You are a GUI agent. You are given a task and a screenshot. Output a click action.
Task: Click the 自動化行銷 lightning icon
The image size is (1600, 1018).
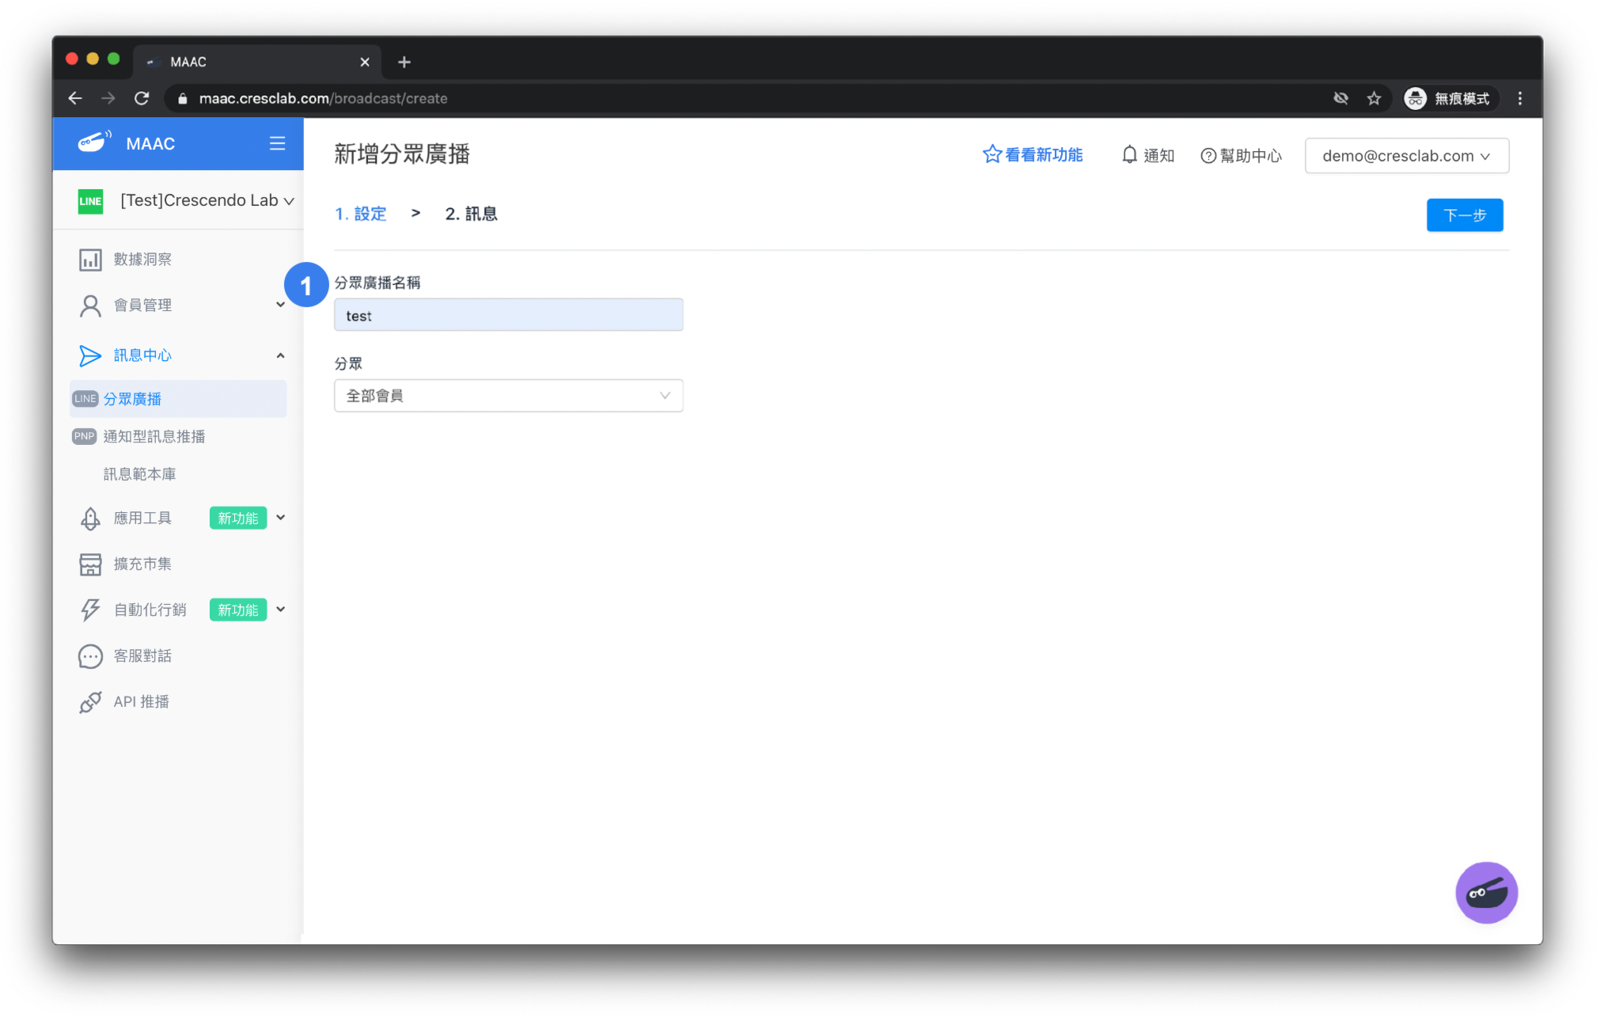90,610
